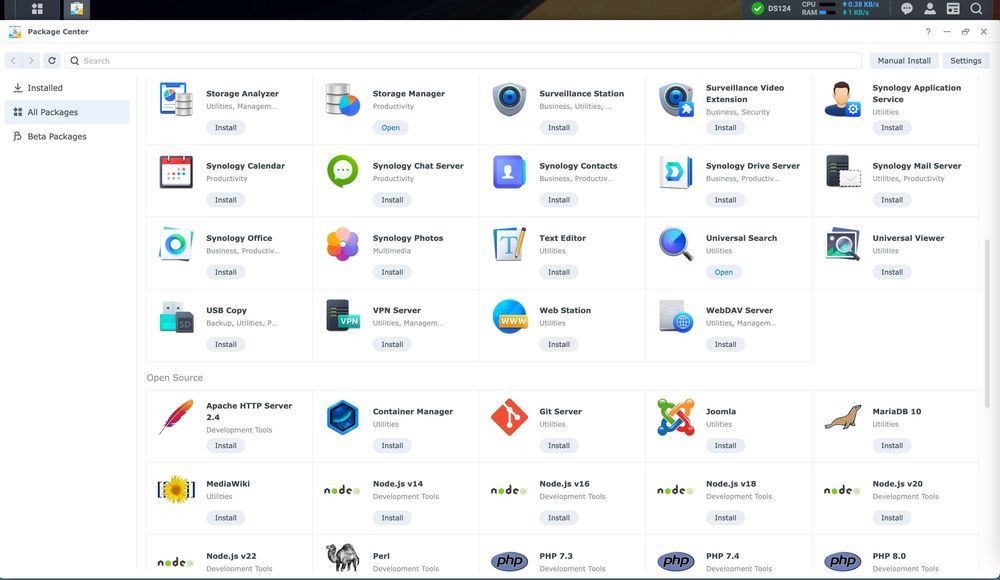The image size is (1000, 580).
Task: Install the VPN Server package
Action: pyautogui.click(x=392, y=344)
